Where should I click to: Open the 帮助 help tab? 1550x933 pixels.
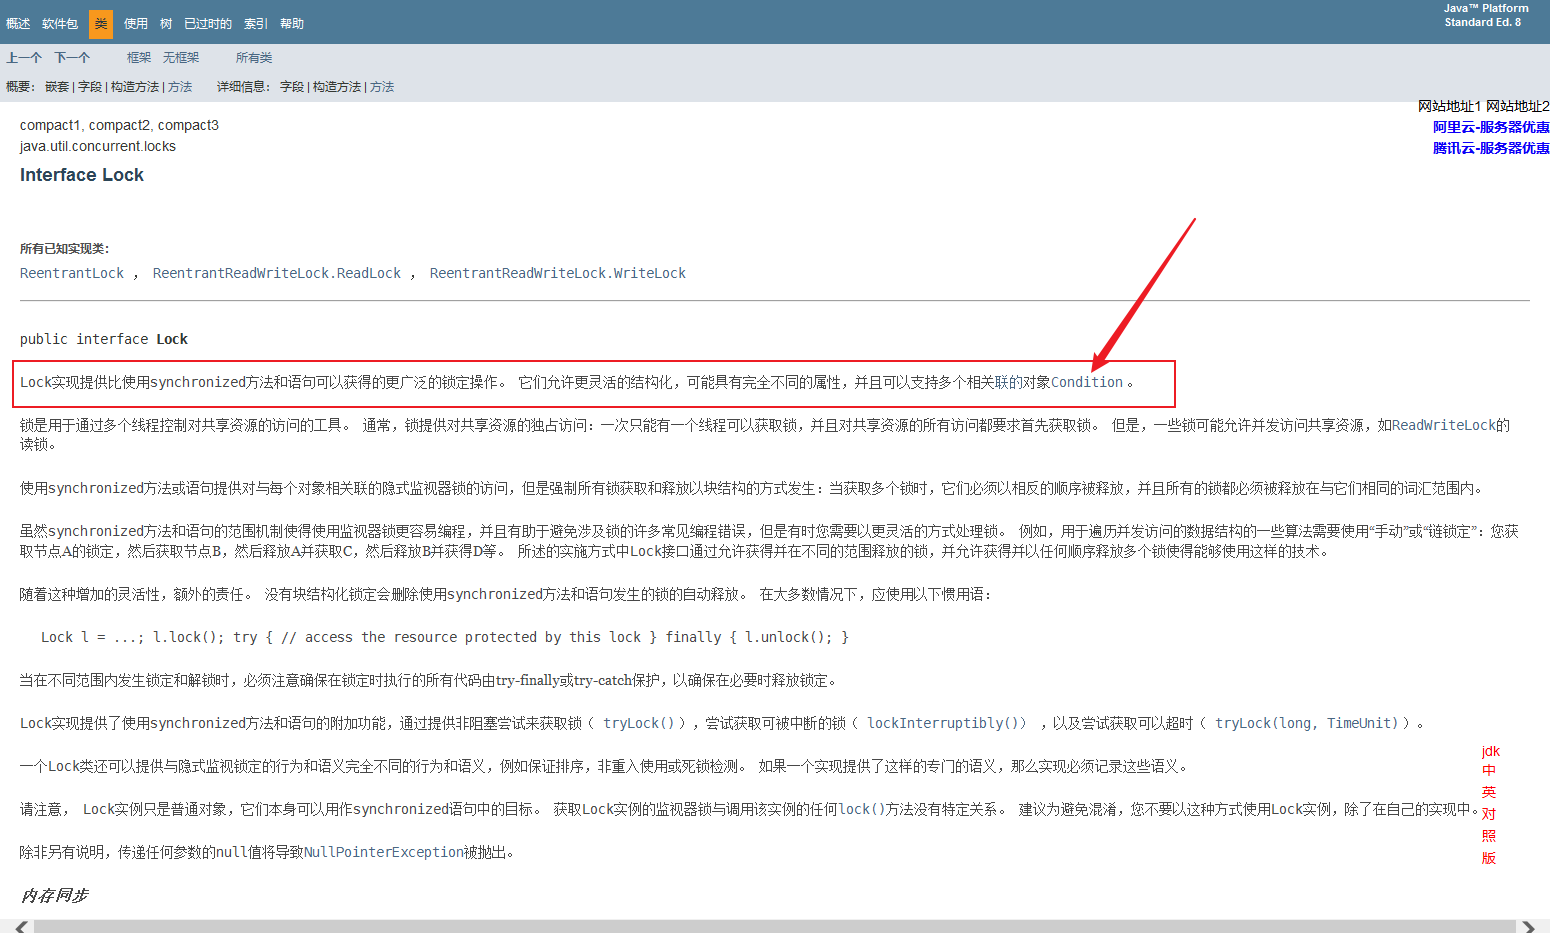pos(292,23)
